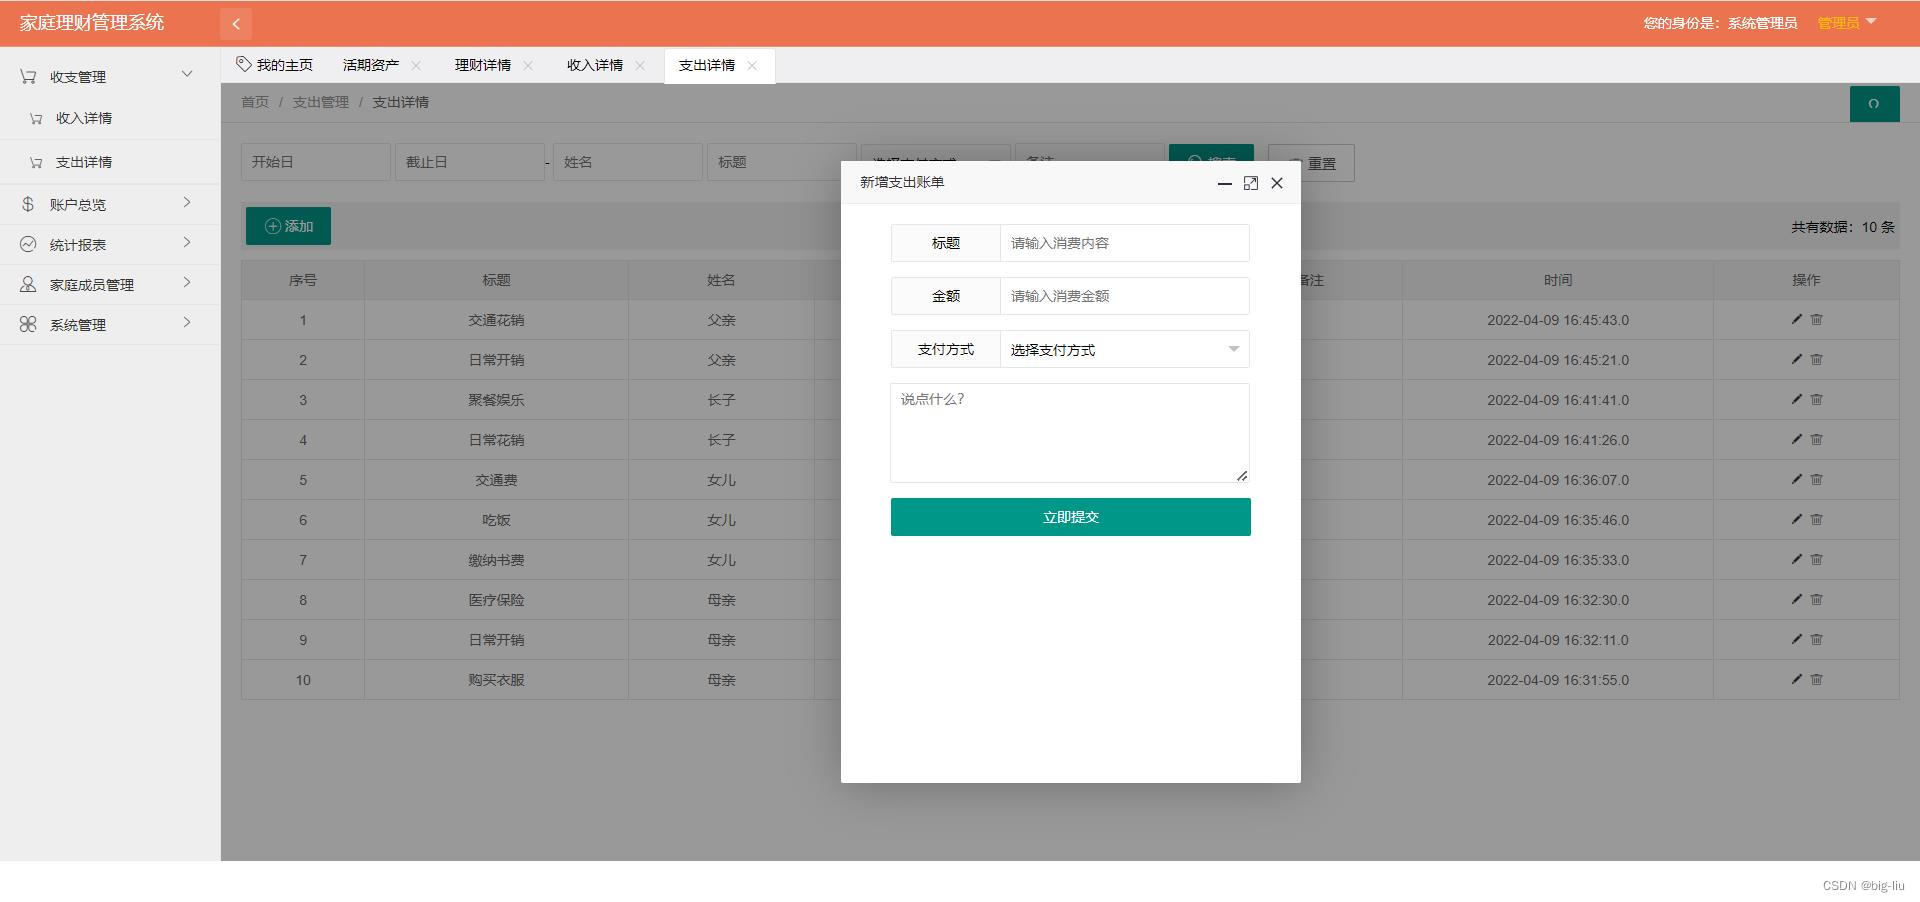The image size is (1920, 902).
Task: Minimize the 新增支出账单 dialog
Action: pos(1224,183)
